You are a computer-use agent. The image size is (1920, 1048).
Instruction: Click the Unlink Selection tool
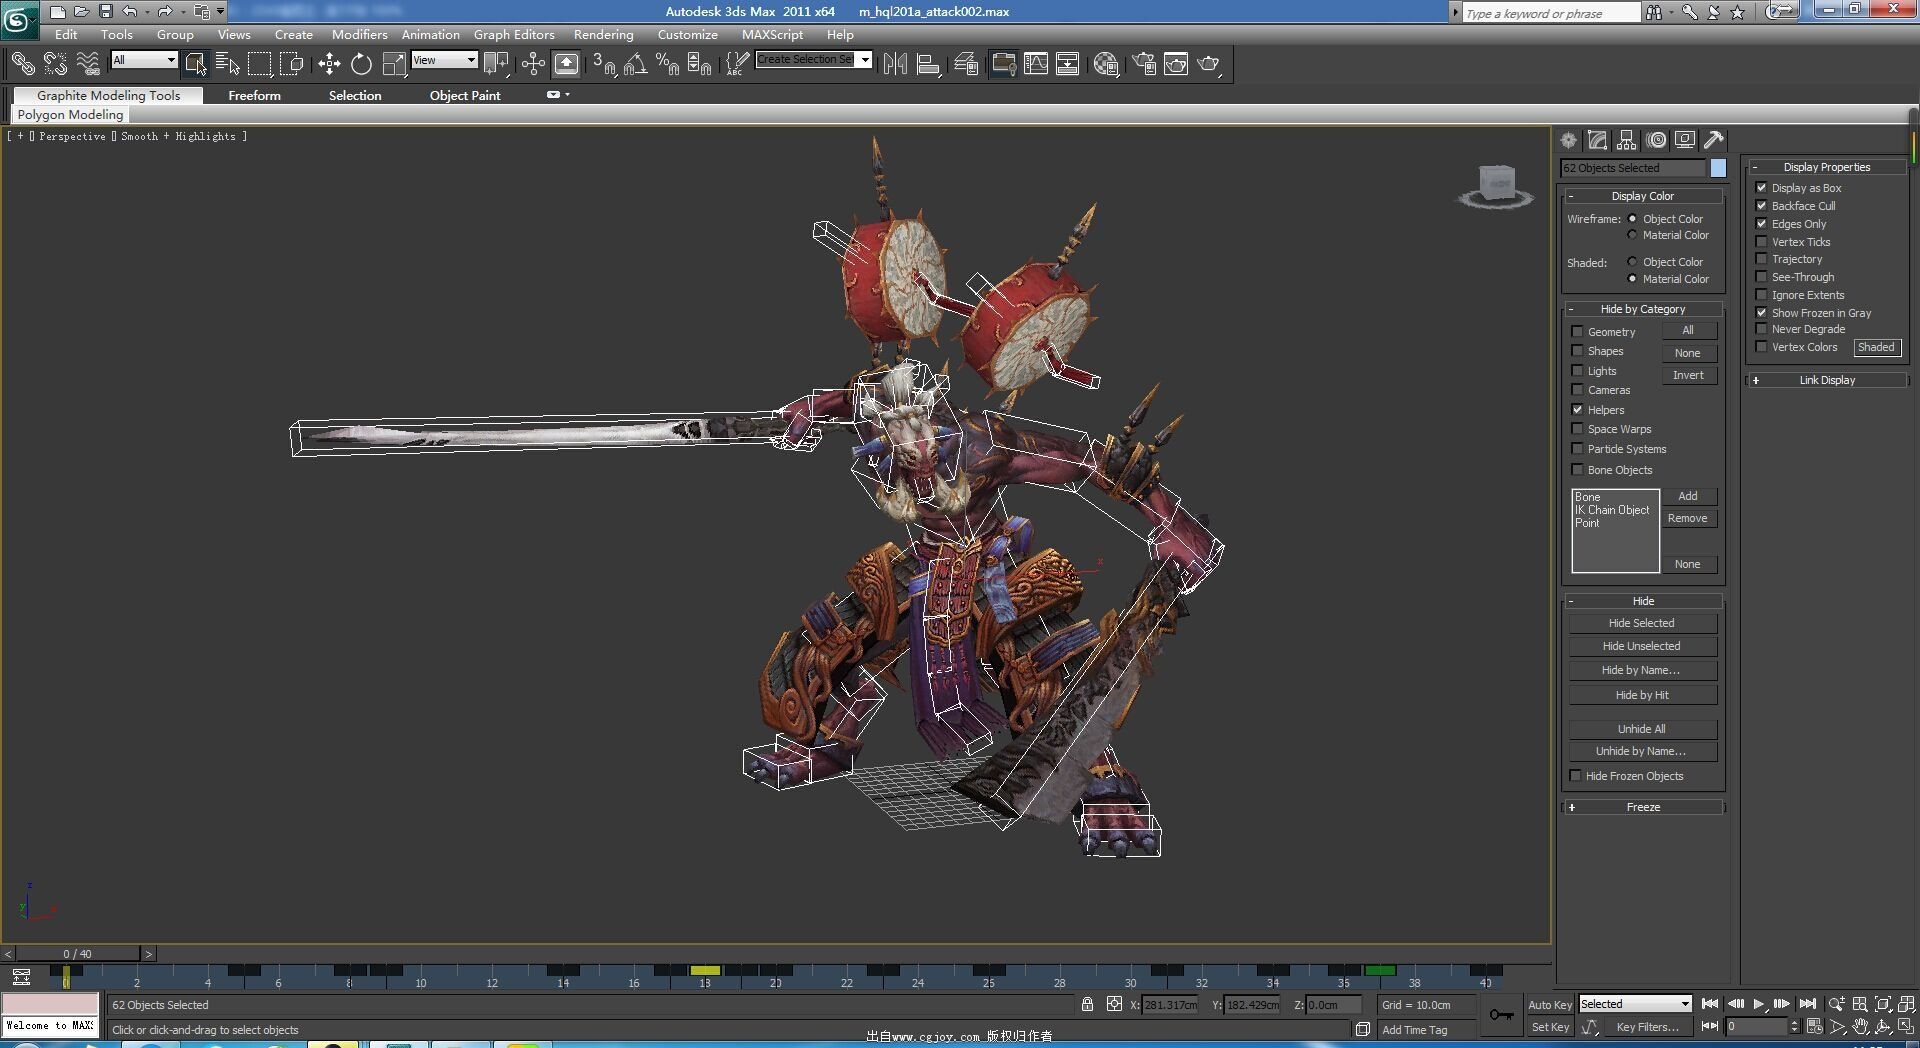(55, 64)
